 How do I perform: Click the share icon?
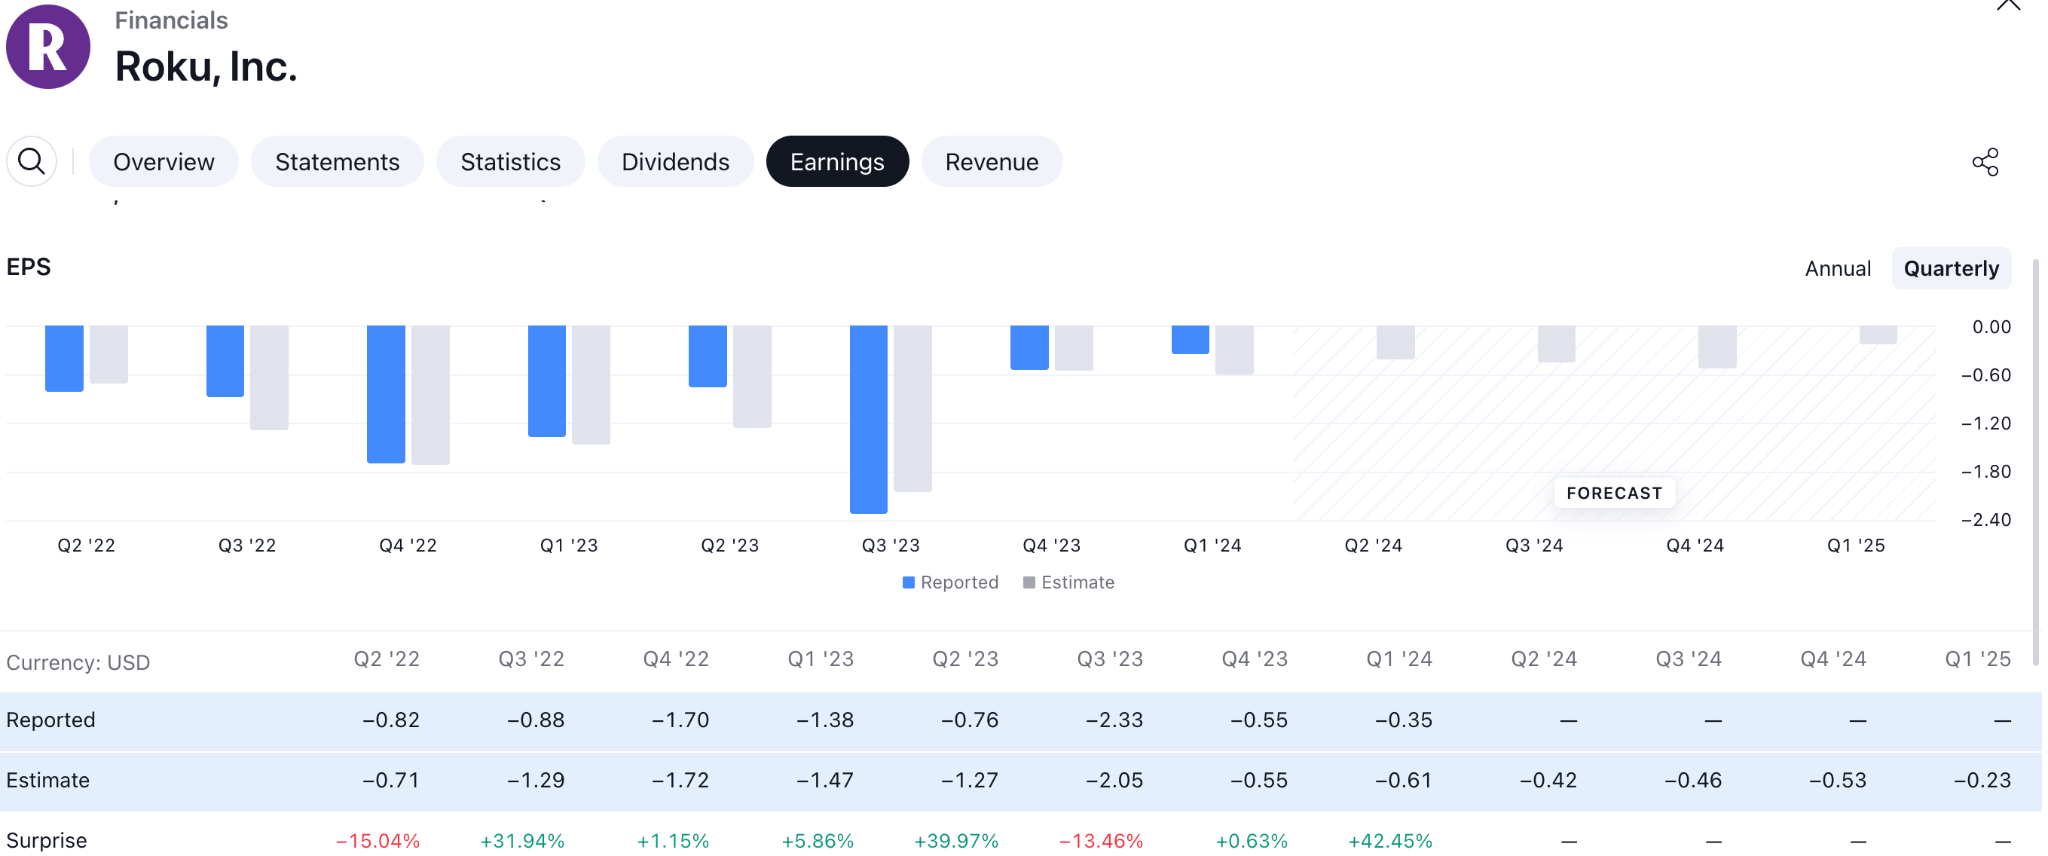coord(1985,162)
